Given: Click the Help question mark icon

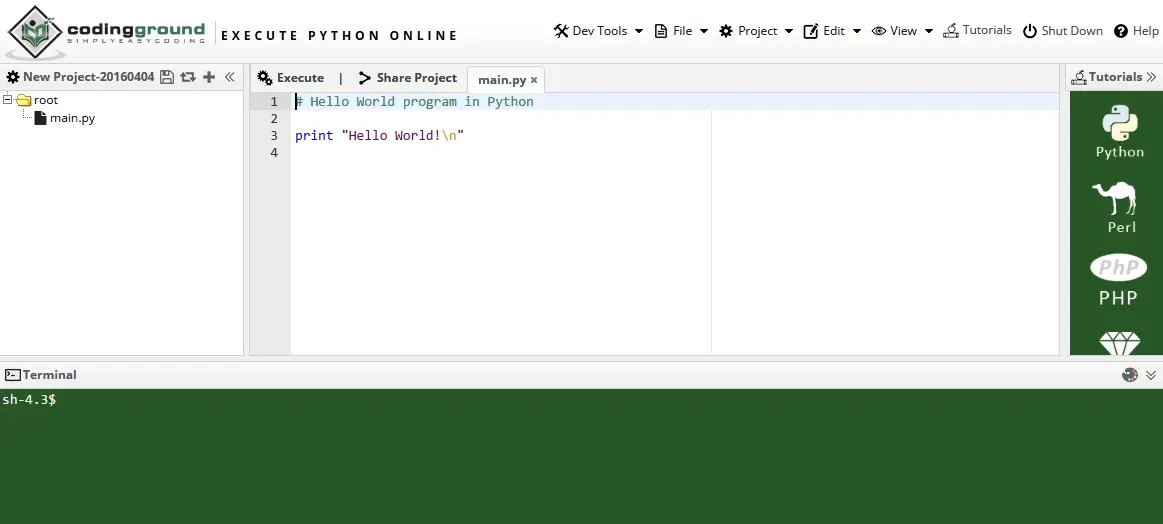Looking at the screenshot, I should (1121, 31).
